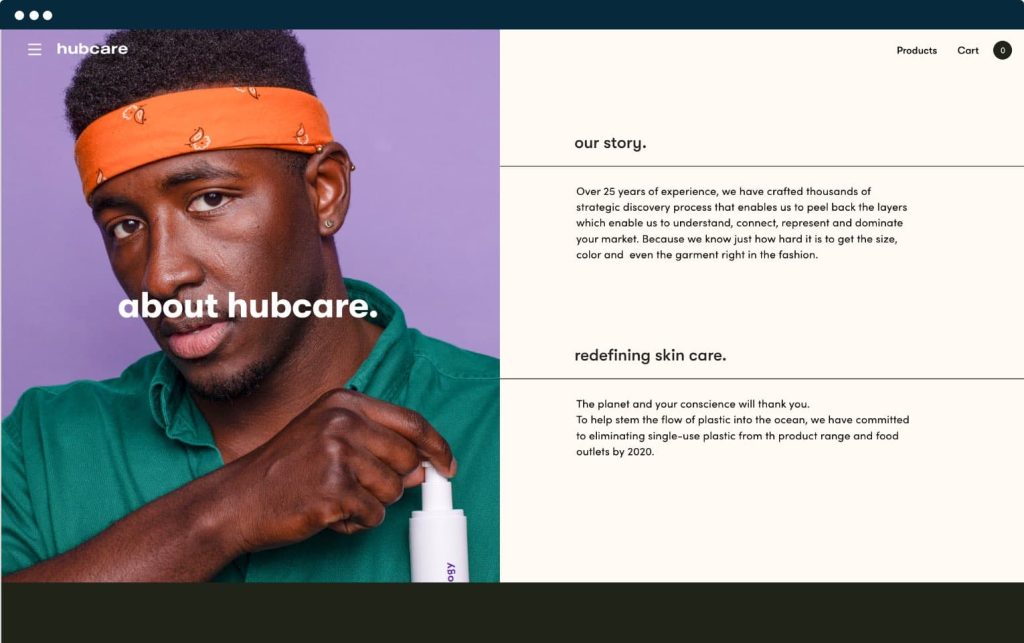
Task: Click the 'redefining skin care.' heading
Action: tap(650, 356)
